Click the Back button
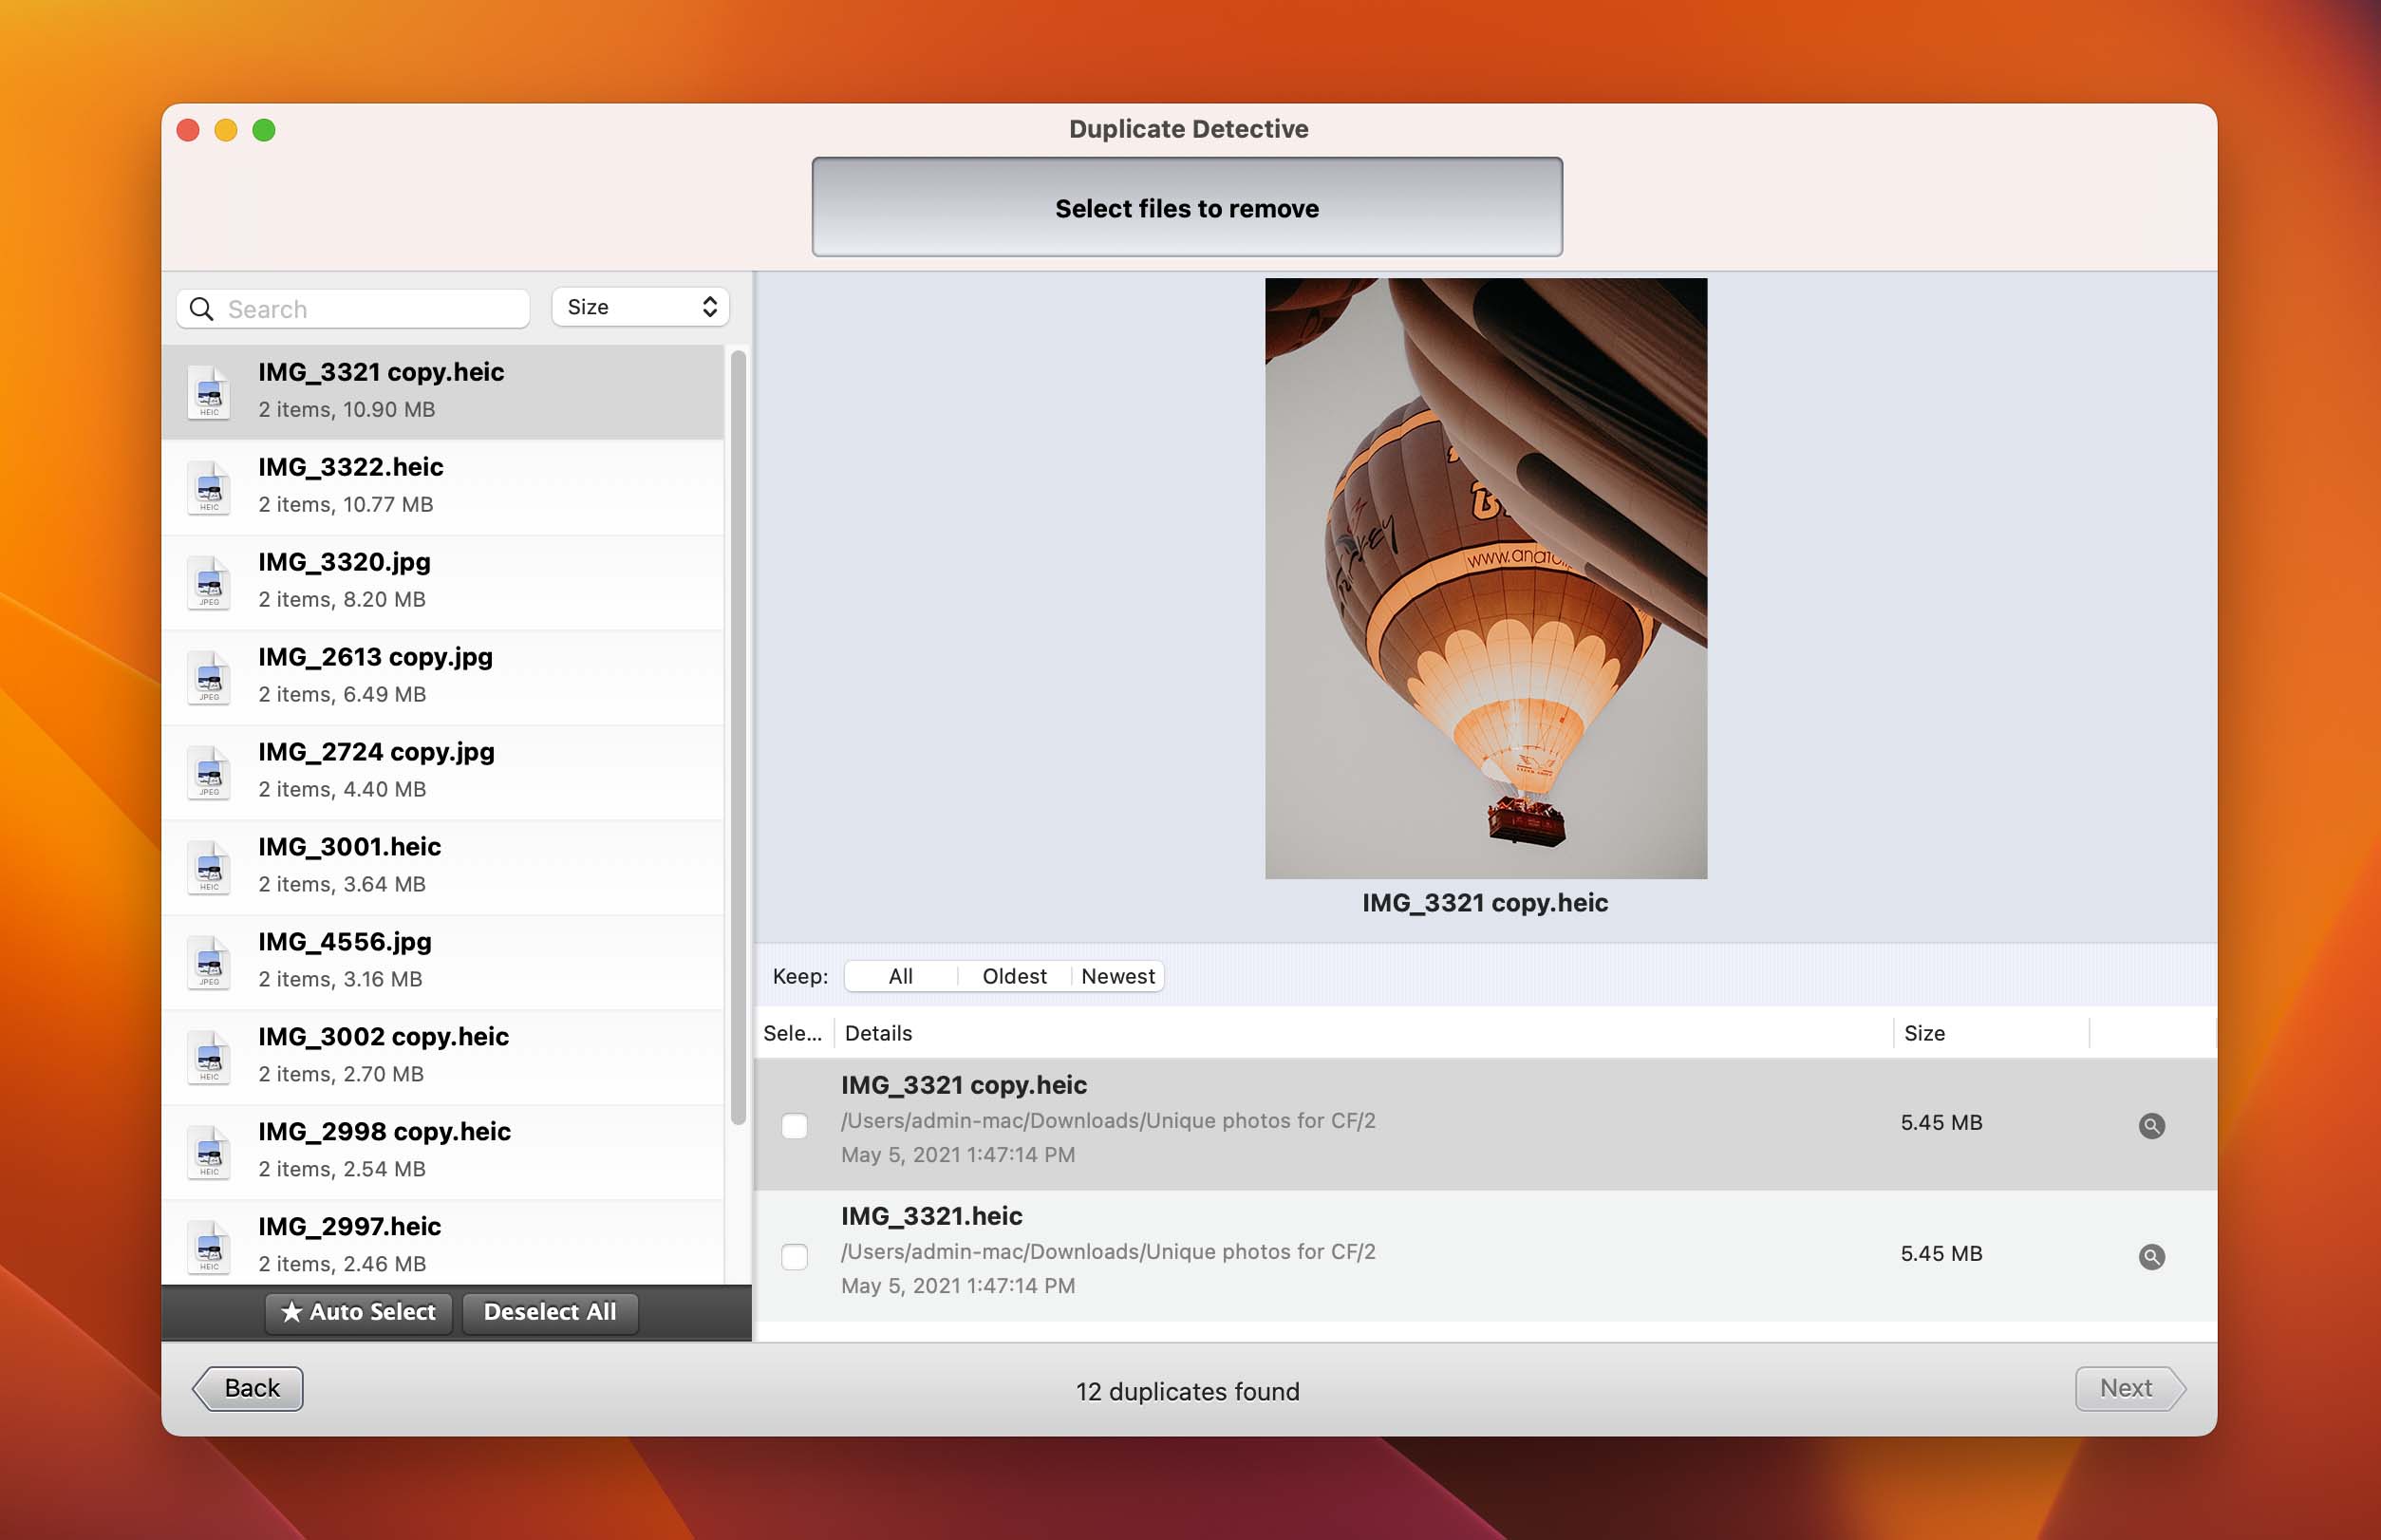 pyautogui.click(x=250, y=1385)
